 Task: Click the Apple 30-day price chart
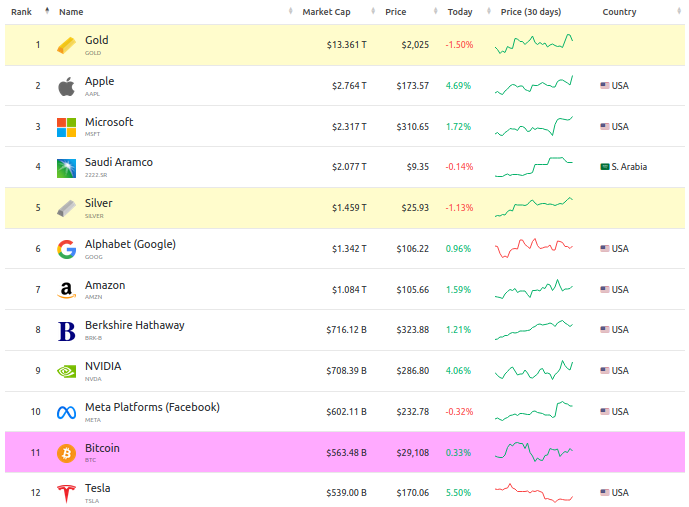(534, 86)
